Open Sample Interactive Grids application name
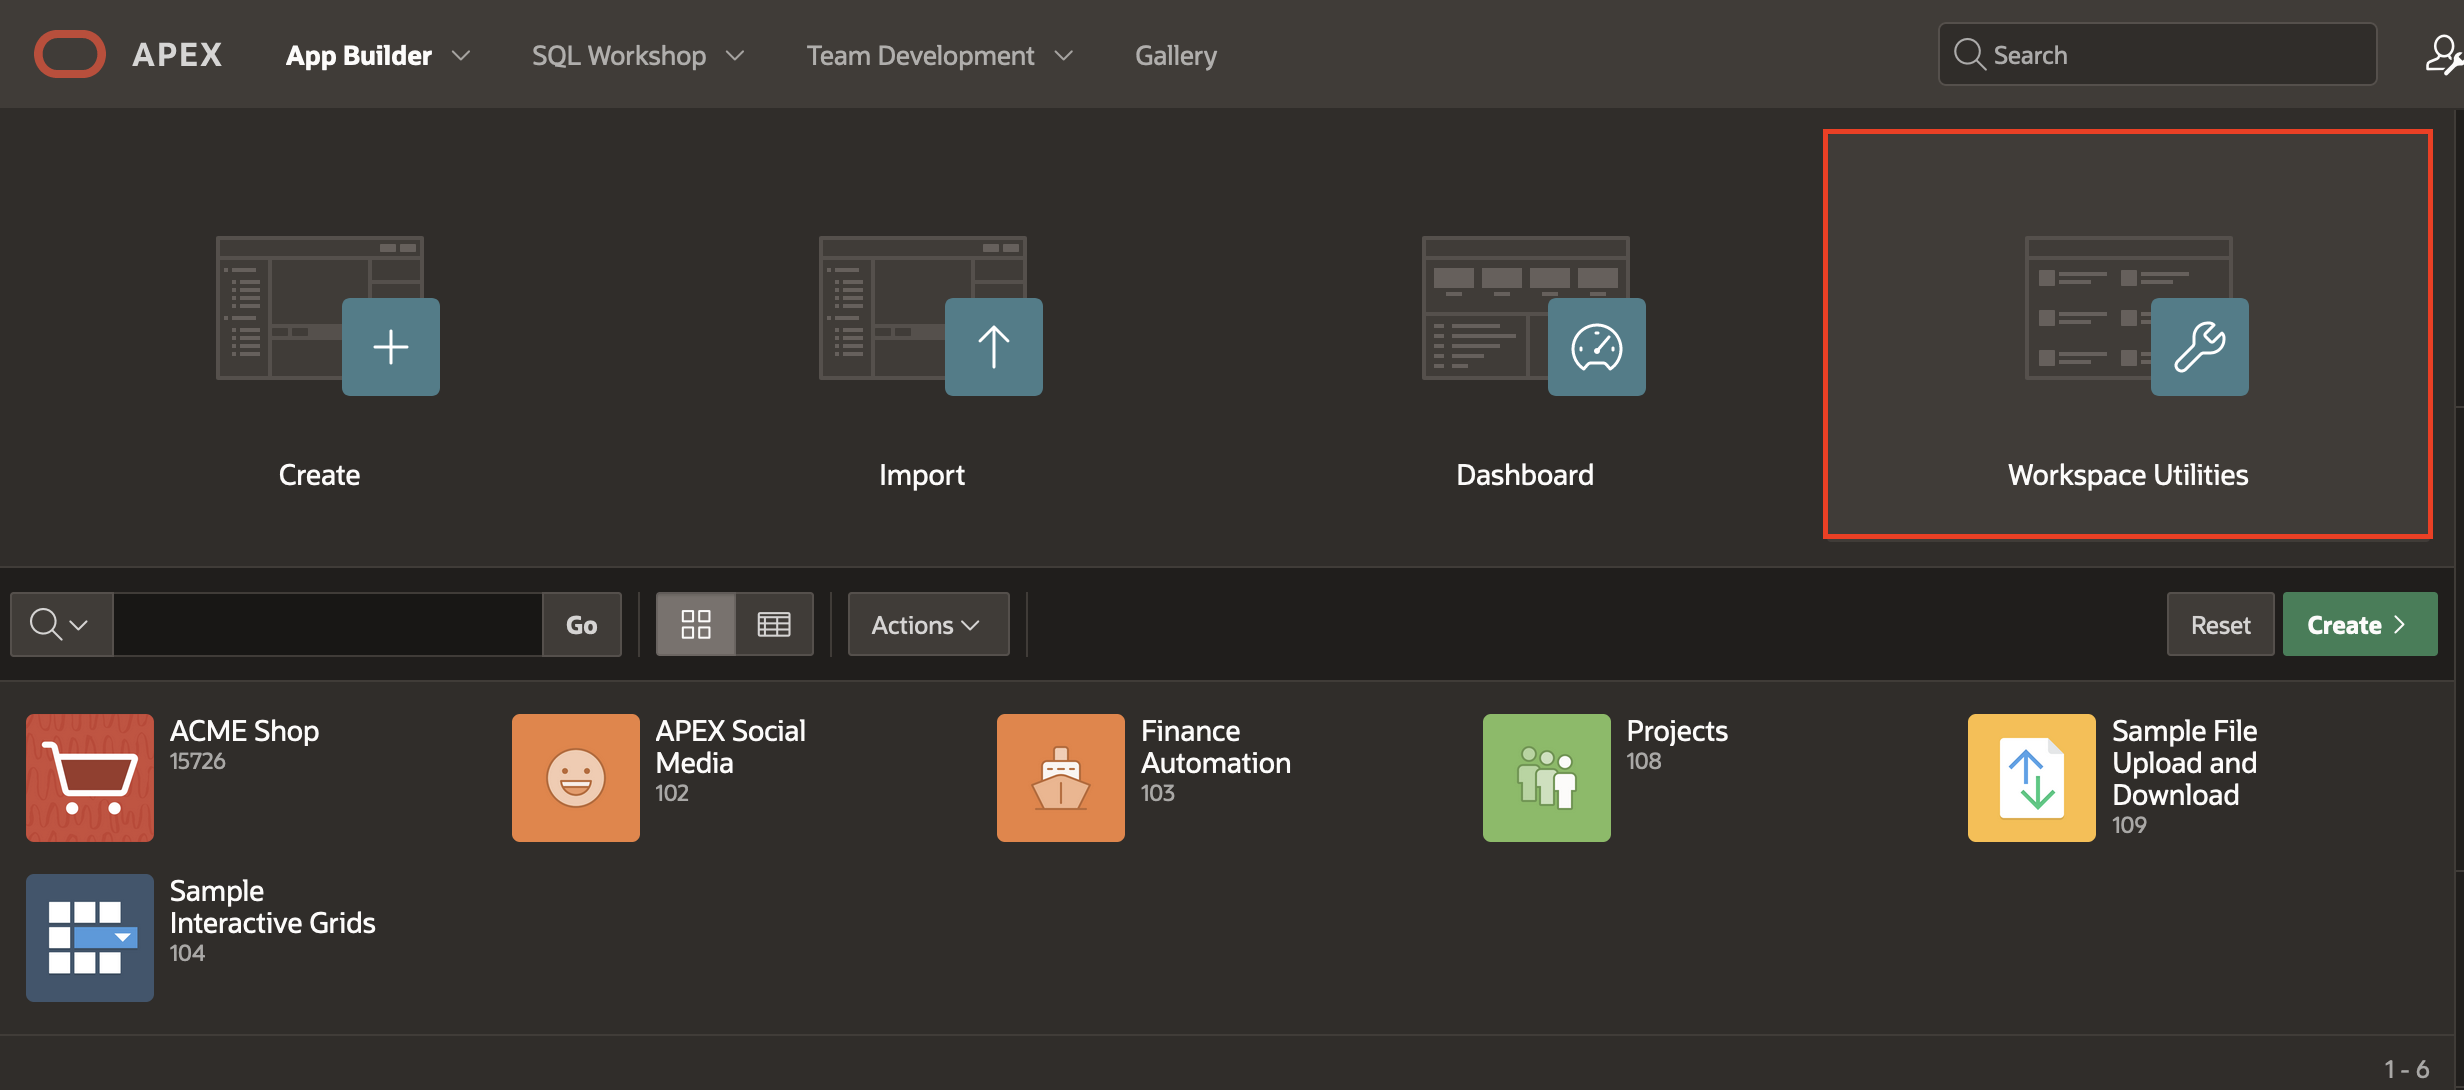The image size is (2464, 1090). (x=272, y=907)
